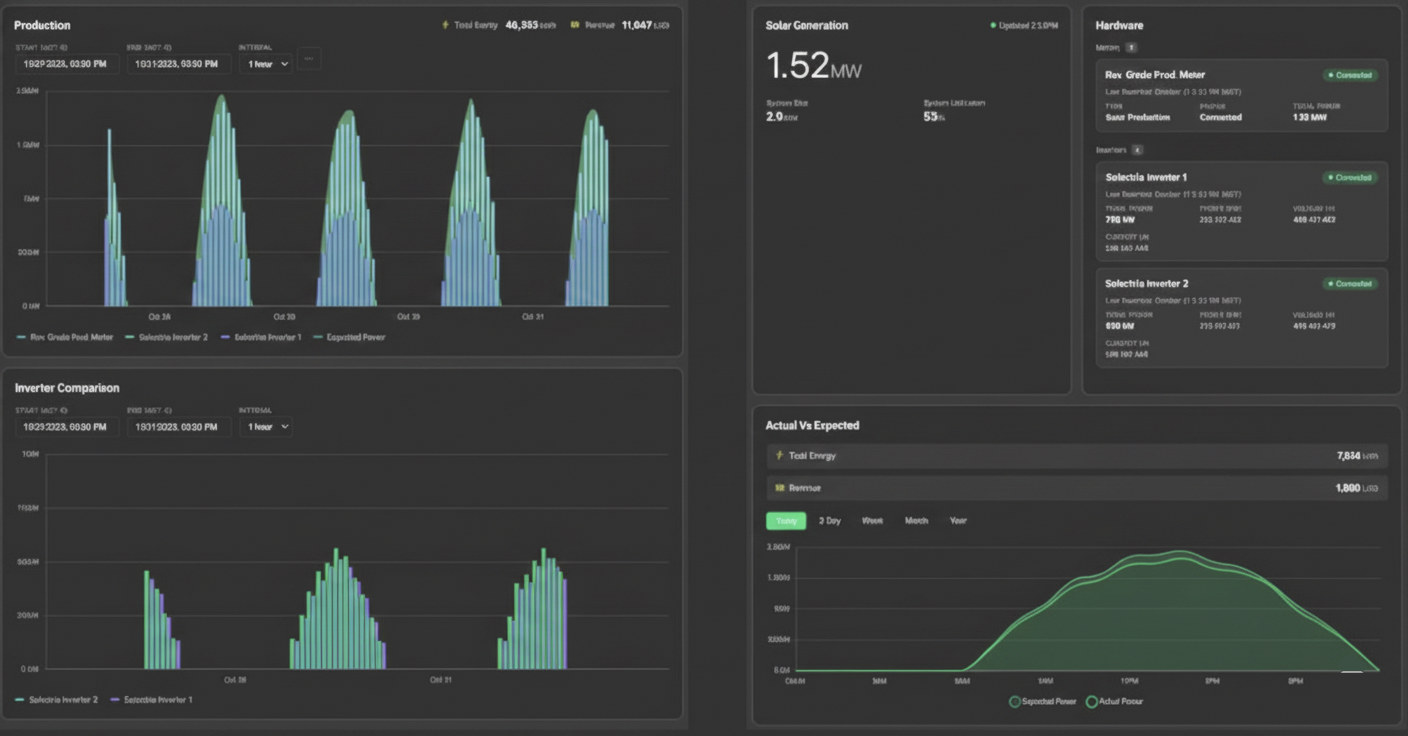Click the lightning icon in Actual Vs Expected
This screenshot has width=1408, height=736.
[x=779, y=456]
